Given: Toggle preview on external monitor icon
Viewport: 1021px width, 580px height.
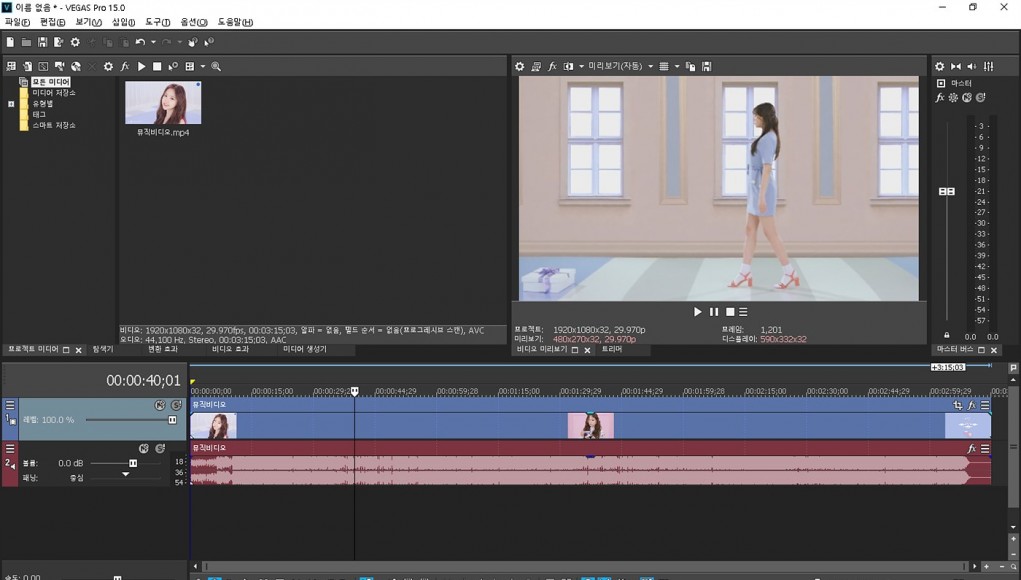Looking at the screenshot, I should (536, 66).
